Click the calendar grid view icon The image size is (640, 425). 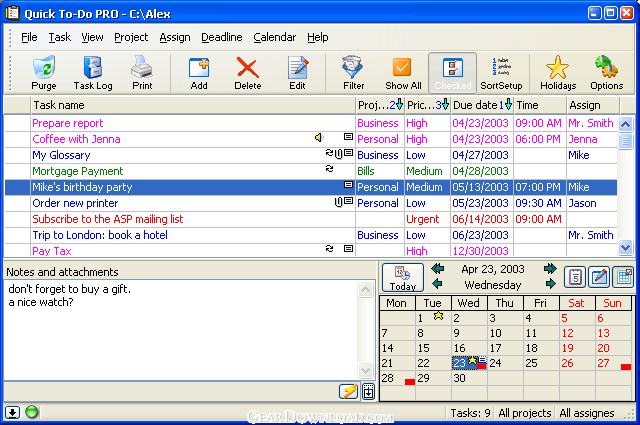point(624,277)
